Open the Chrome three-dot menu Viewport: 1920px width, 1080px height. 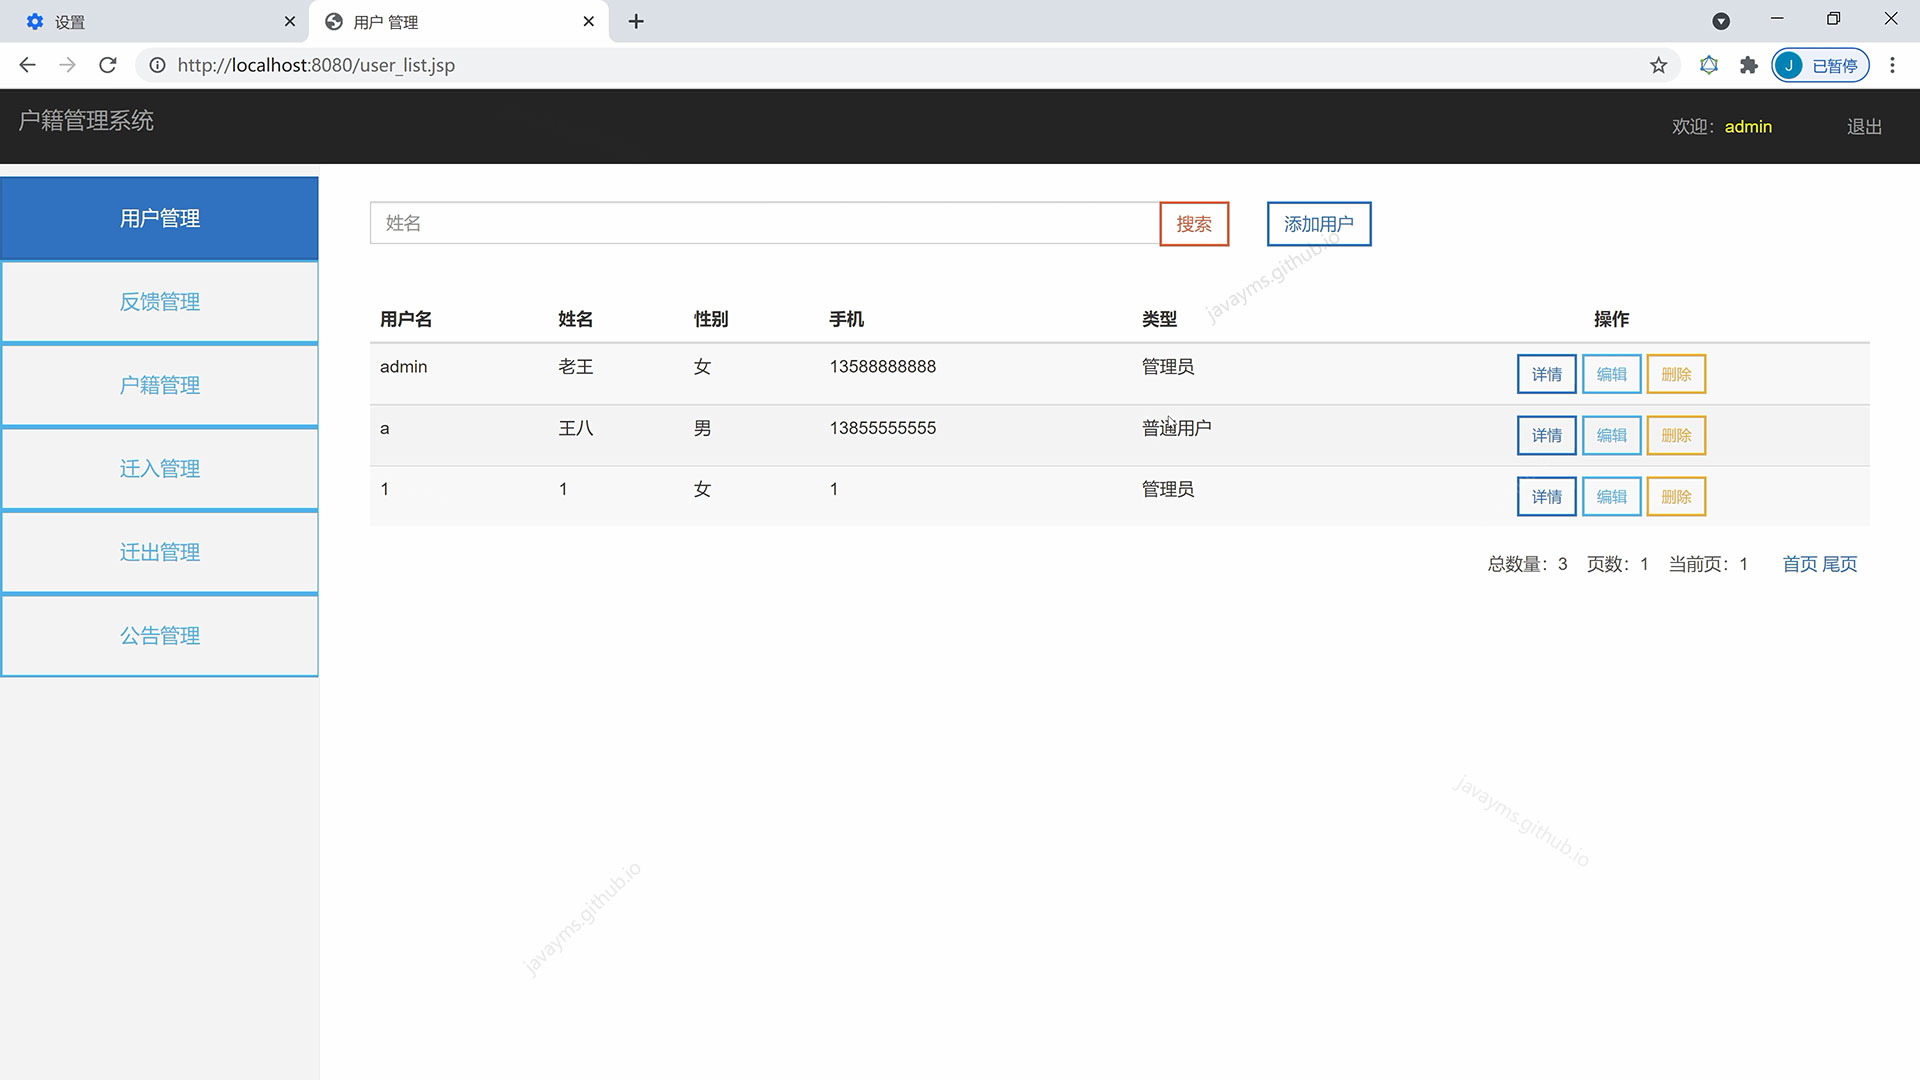pyautogui.click(x=1892, y=65)
